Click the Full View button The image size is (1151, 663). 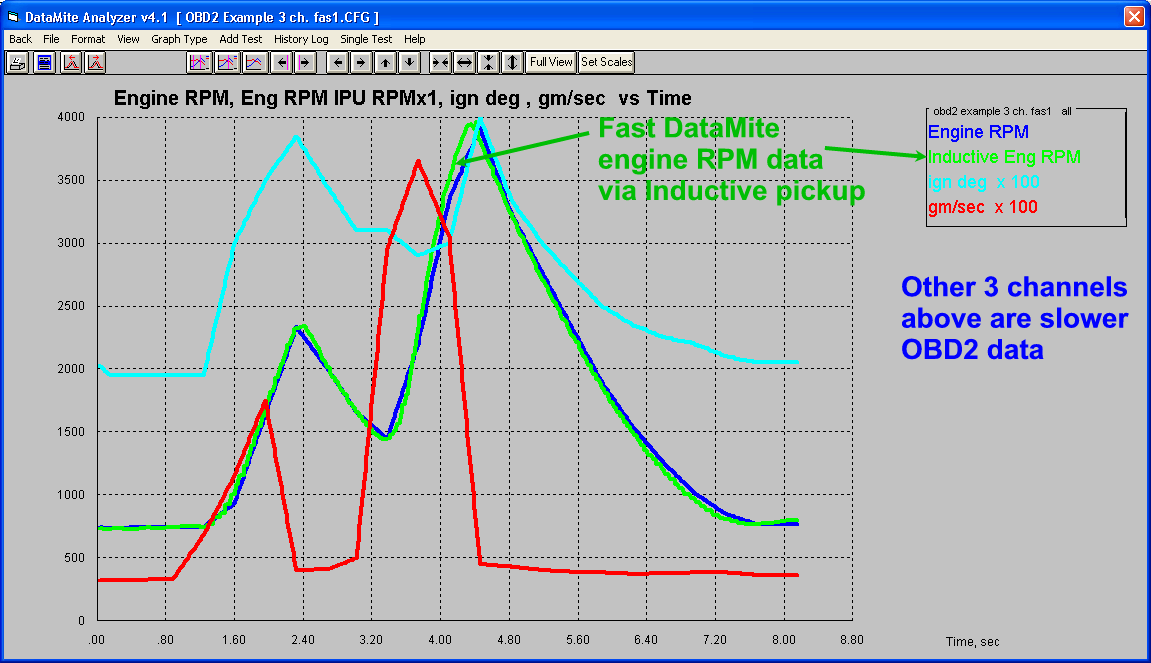[x=551, y=62]
